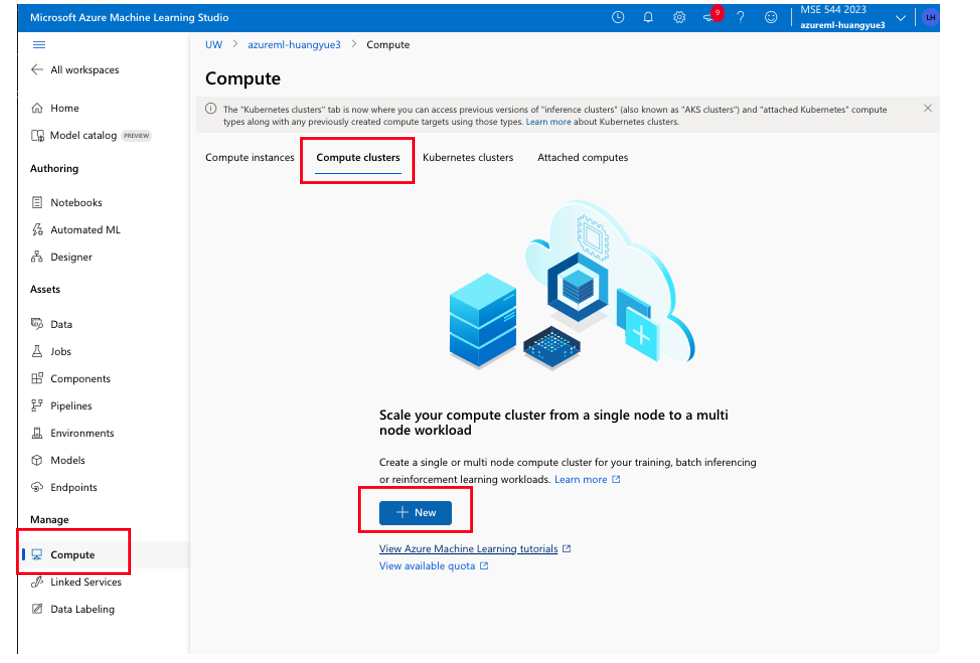Viewport: 980px width, 663px height.
Task: Click the Environments icon
Action: (x=38, y=433)
